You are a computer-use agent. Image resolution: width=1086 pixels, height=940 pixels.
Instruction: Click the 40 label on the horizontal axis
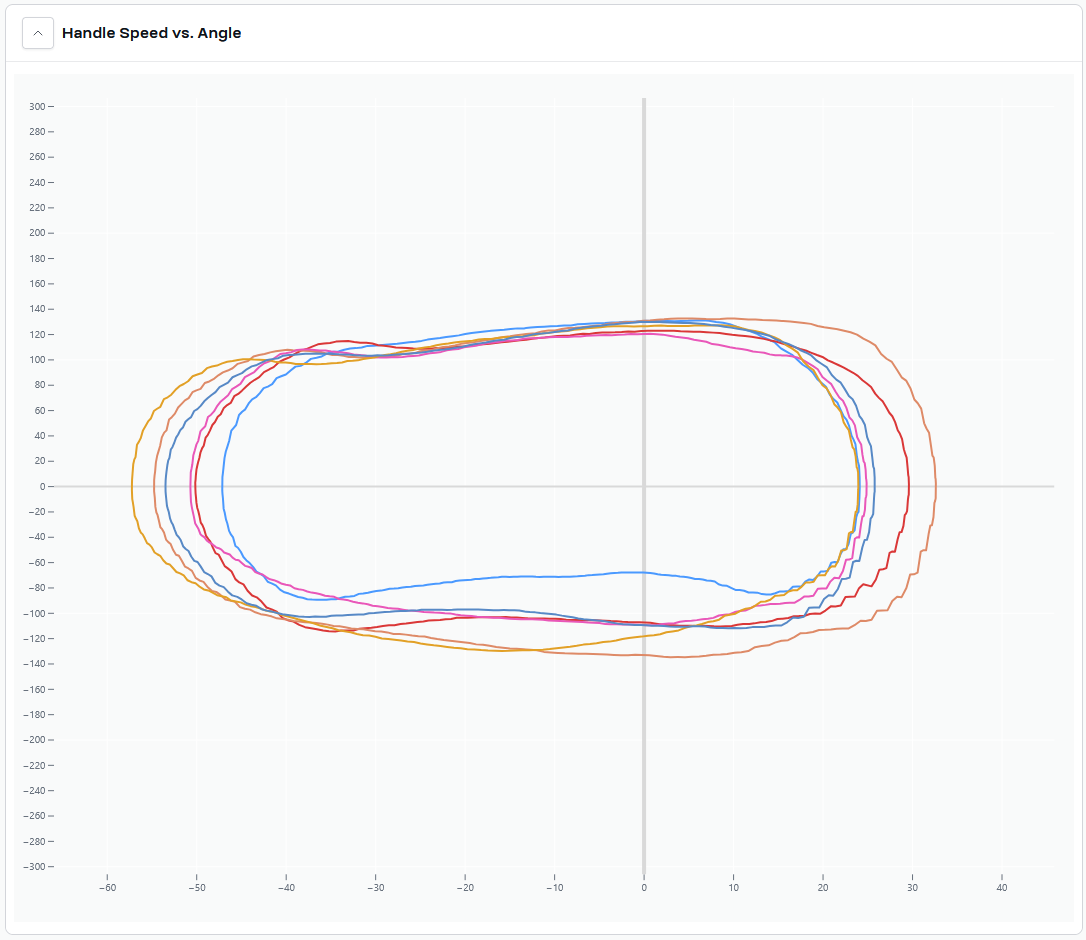tap(1001, 887)
